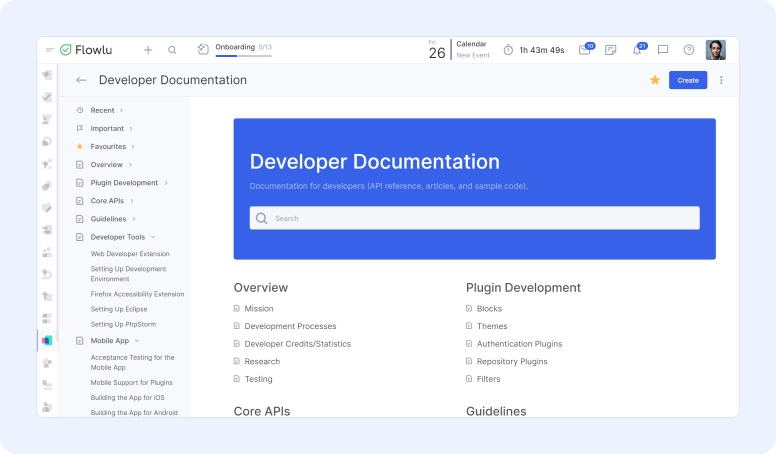Open Acceptance Testing for the Mobile App
The image size is (776, 454).
point(132,362)
